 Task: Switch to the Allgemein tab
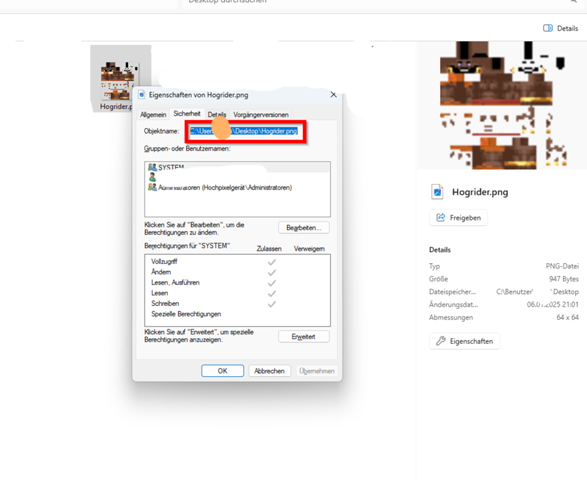[x=153, y=115]
